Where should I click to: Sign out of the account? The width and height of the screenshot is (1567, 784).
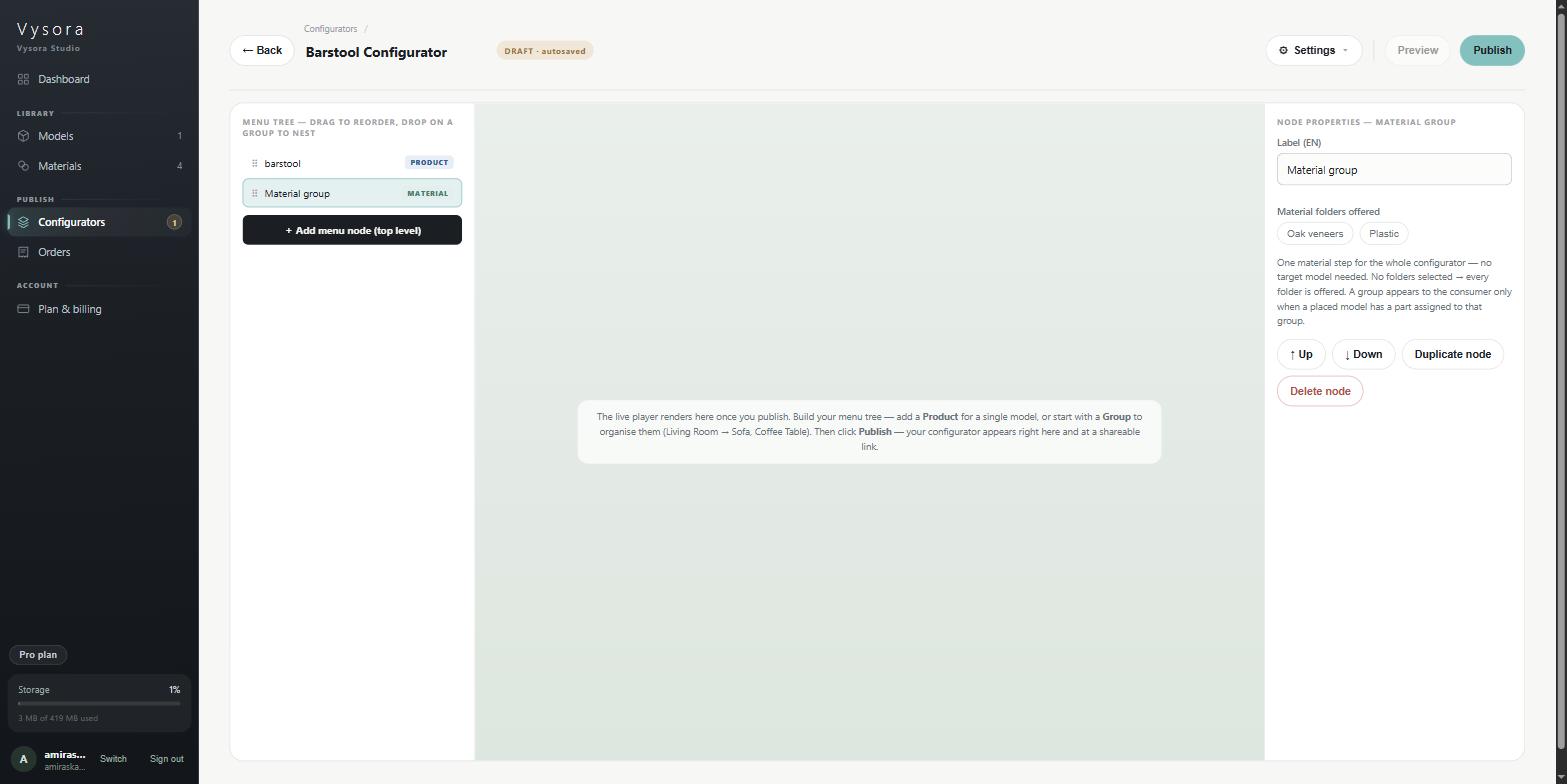[166, 759]
